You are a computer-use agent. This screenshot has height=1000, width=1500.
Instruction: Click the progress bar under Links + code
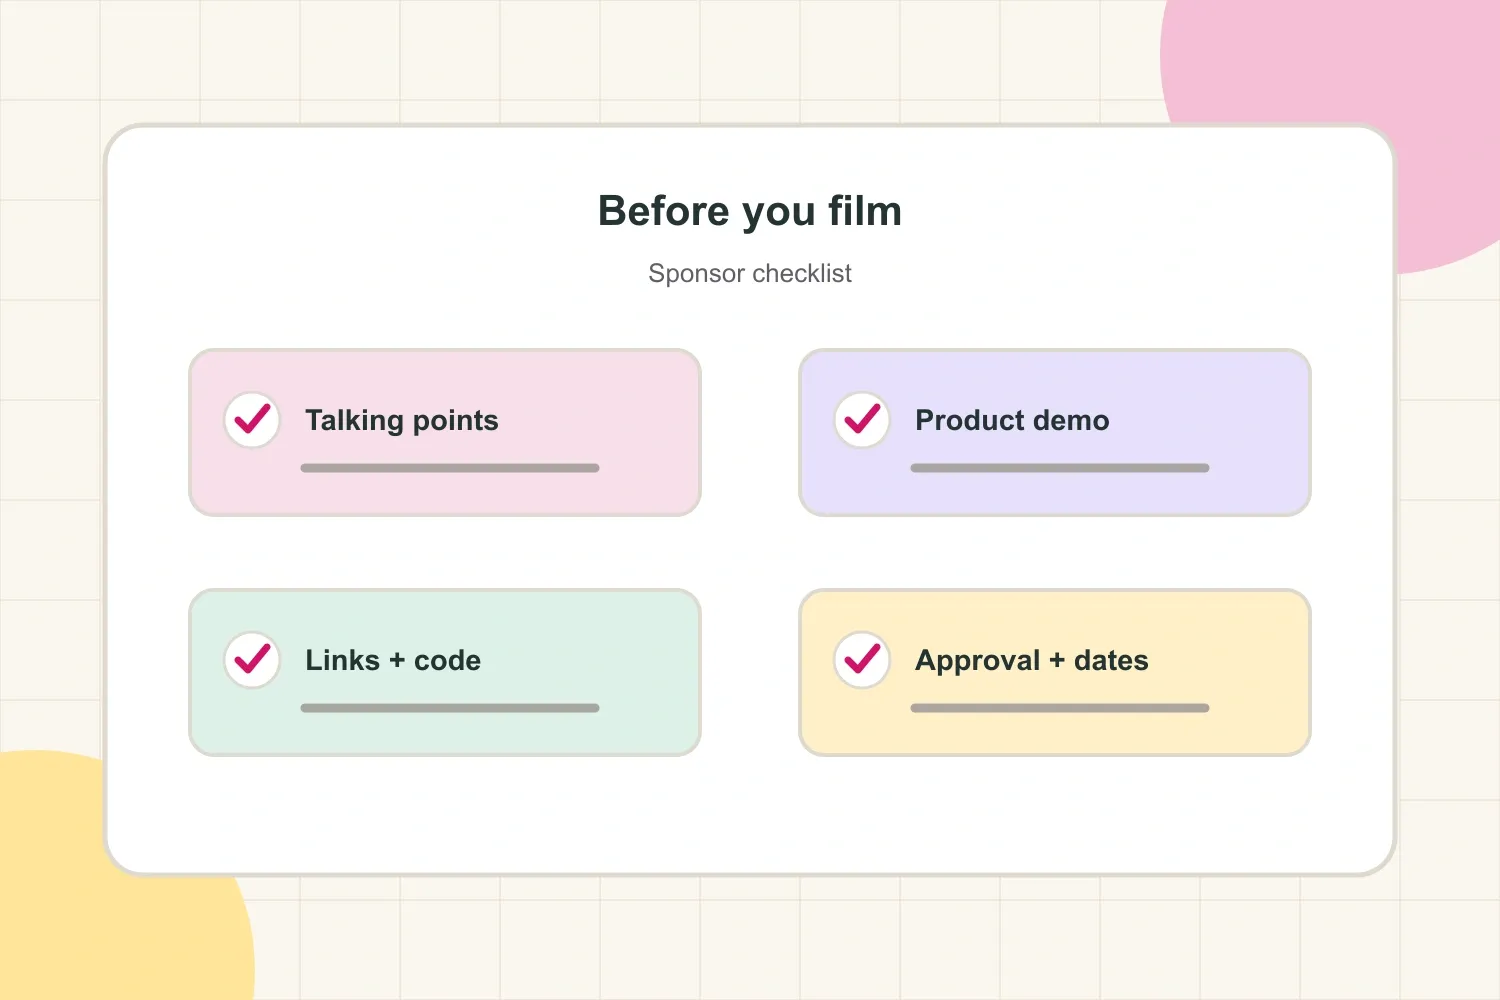click(x=450, y=708)
